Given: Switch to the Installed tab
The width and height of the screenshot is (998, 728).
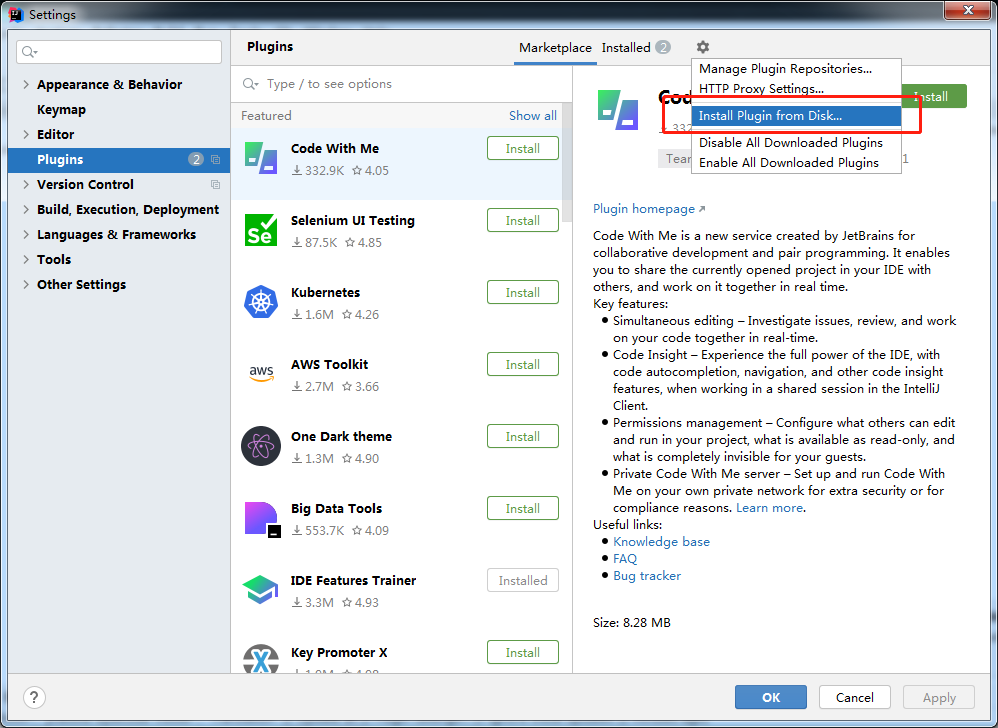Looking at the screenshot, I should click(x=636, y=48).
